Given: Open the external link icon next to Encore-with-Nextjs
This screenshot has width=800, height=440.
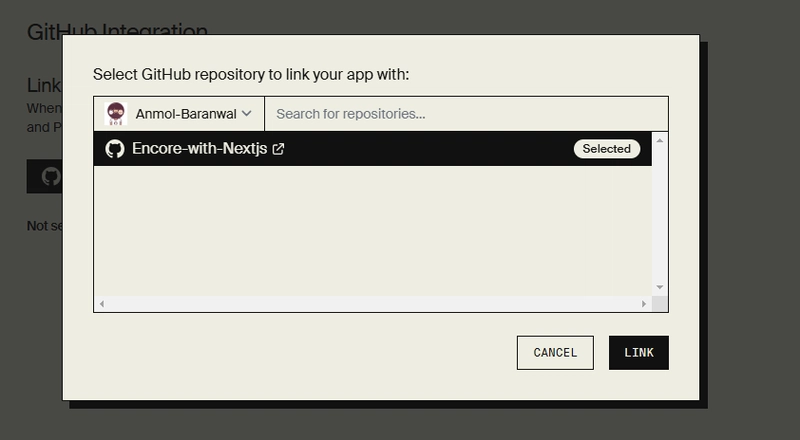Looking at the screenshot, I should (x=278, y=149).
